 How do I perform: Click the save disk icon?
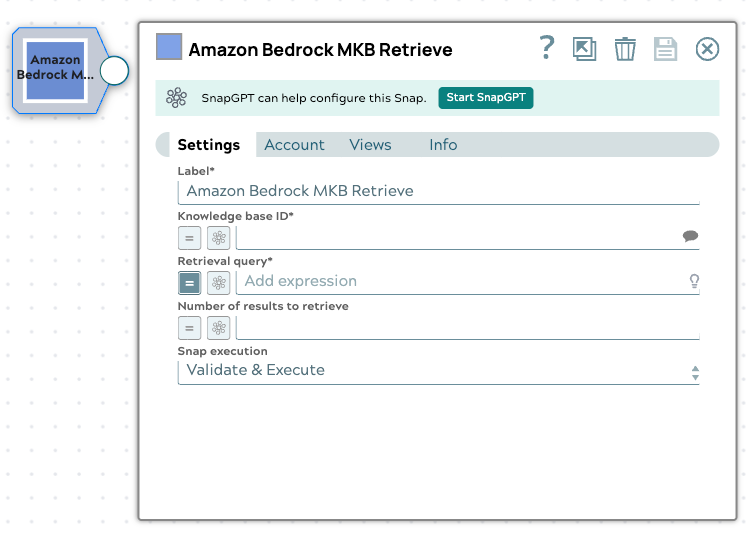pyautogui.click(x=665, y=49)
